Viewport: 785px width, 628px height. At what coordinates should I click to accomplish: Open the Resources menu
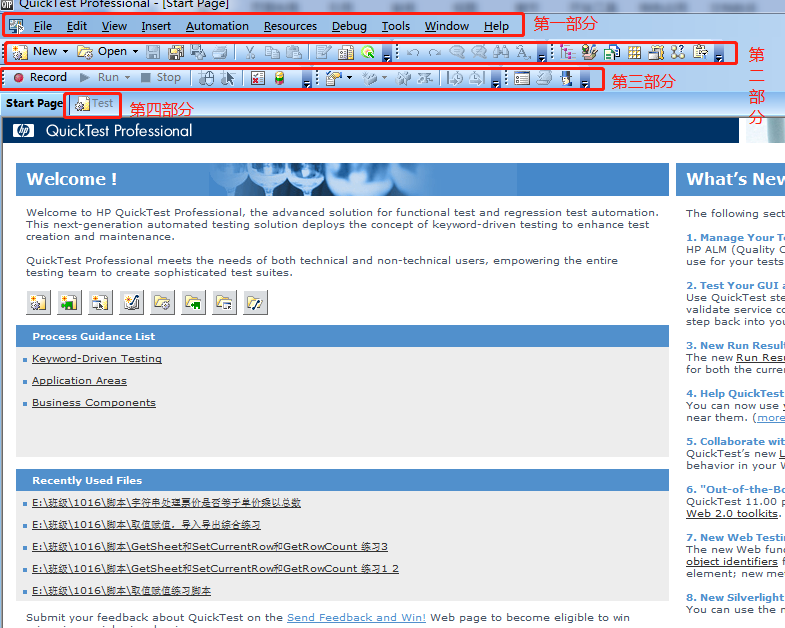(x=290, y=26)
